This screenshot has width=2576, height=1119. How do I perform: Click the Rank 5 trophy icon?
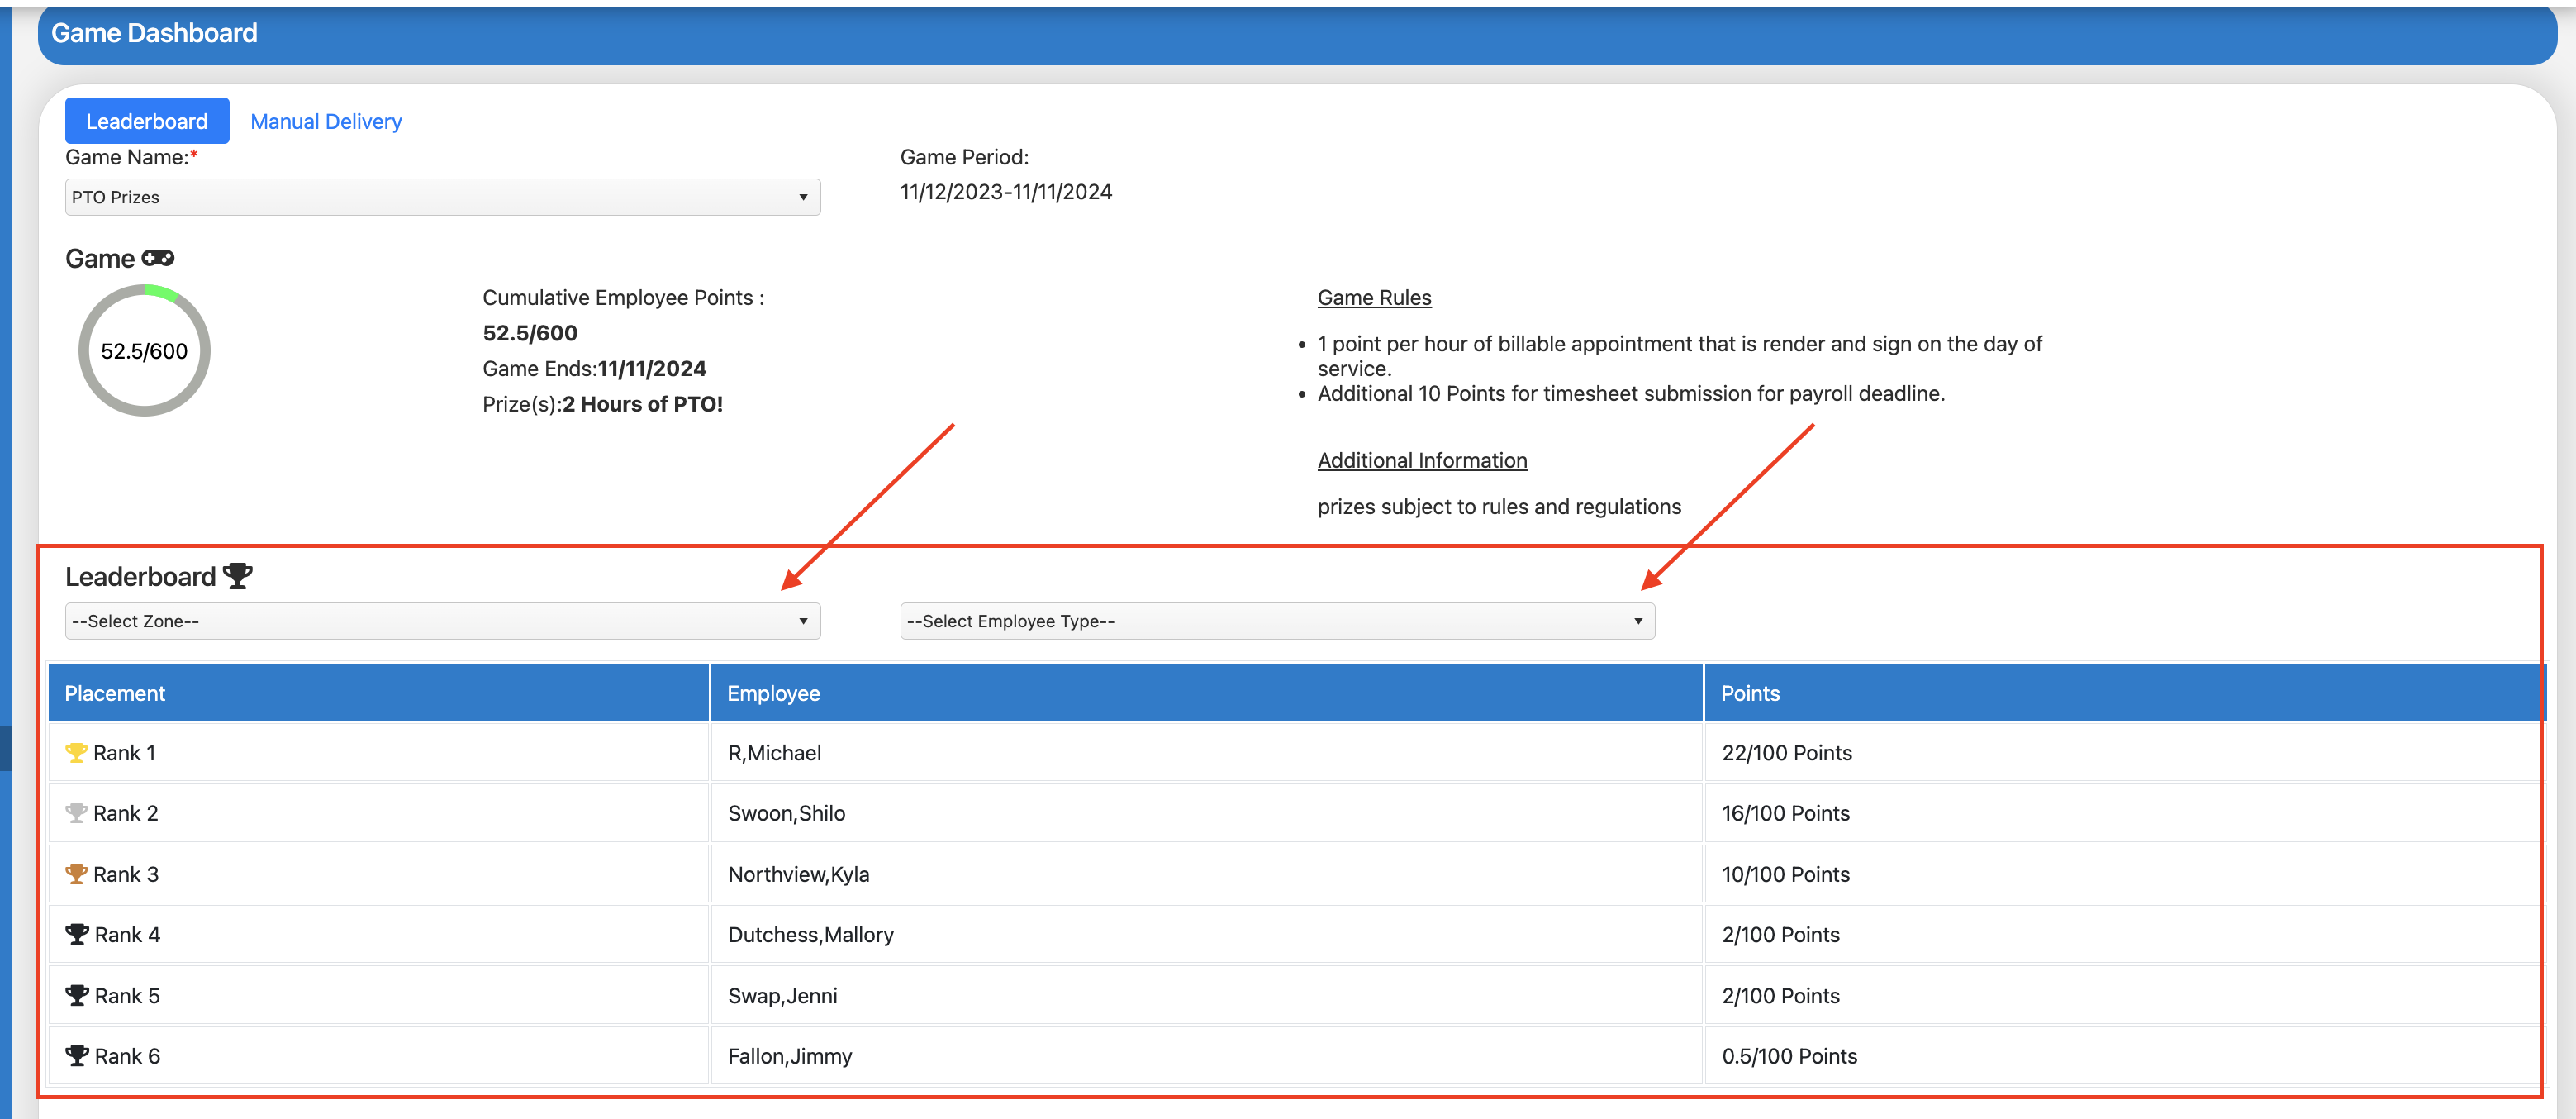(77, 995)
